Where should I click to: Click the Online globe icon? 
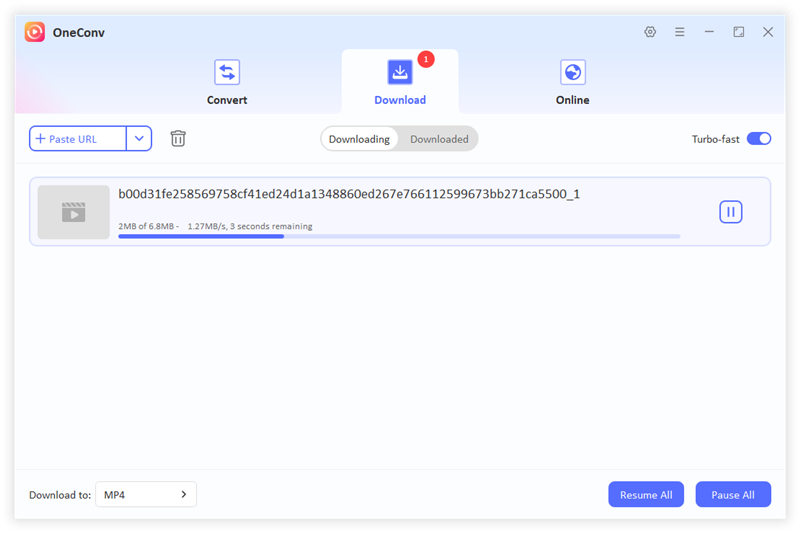572,72
